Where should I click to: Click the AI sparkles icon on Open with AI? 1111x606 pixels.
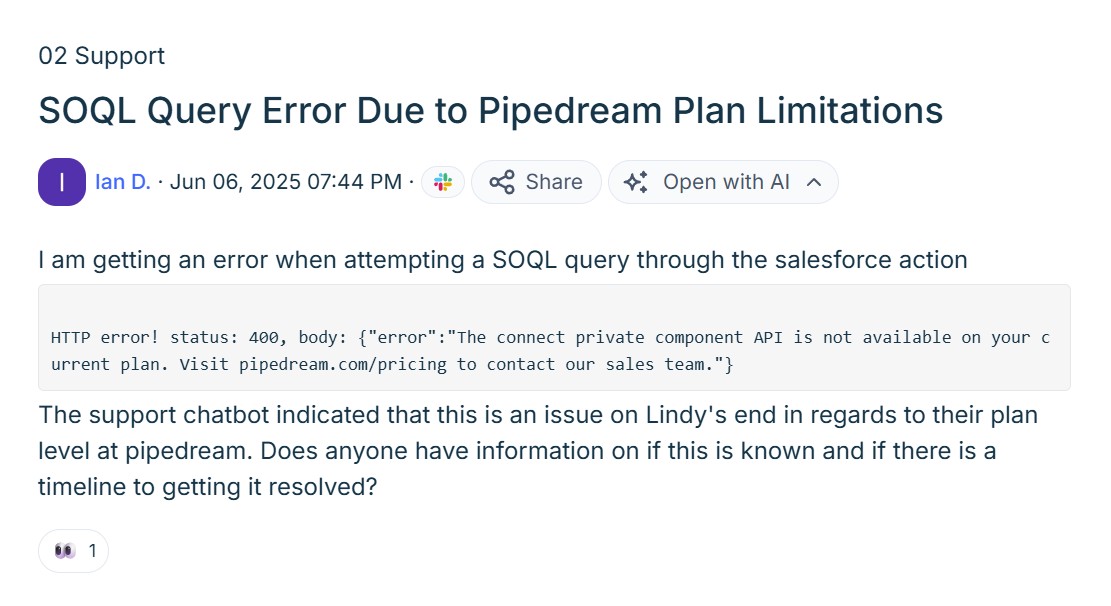coord(637,181)
